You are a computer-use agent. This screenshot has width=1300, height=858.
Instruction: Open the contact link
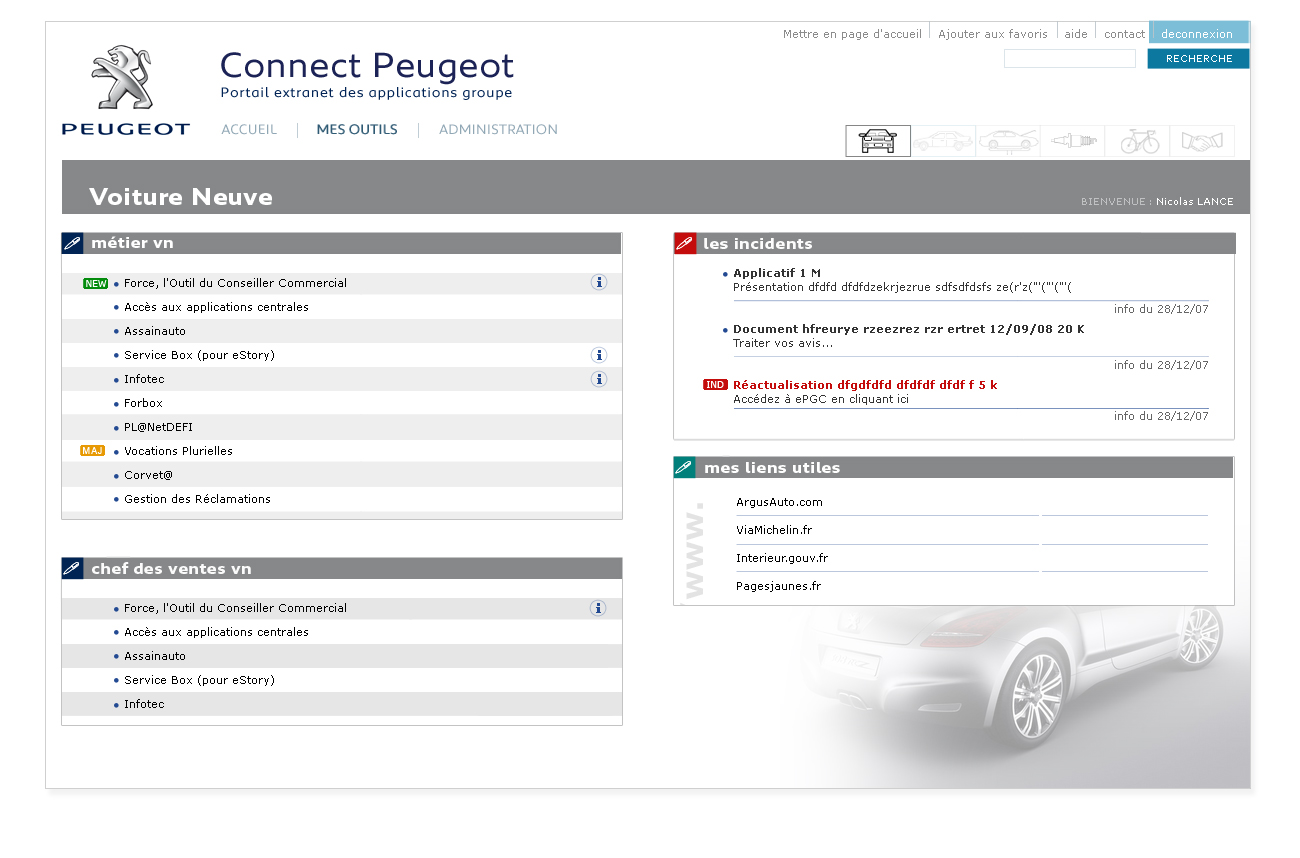click(1124, 34)
